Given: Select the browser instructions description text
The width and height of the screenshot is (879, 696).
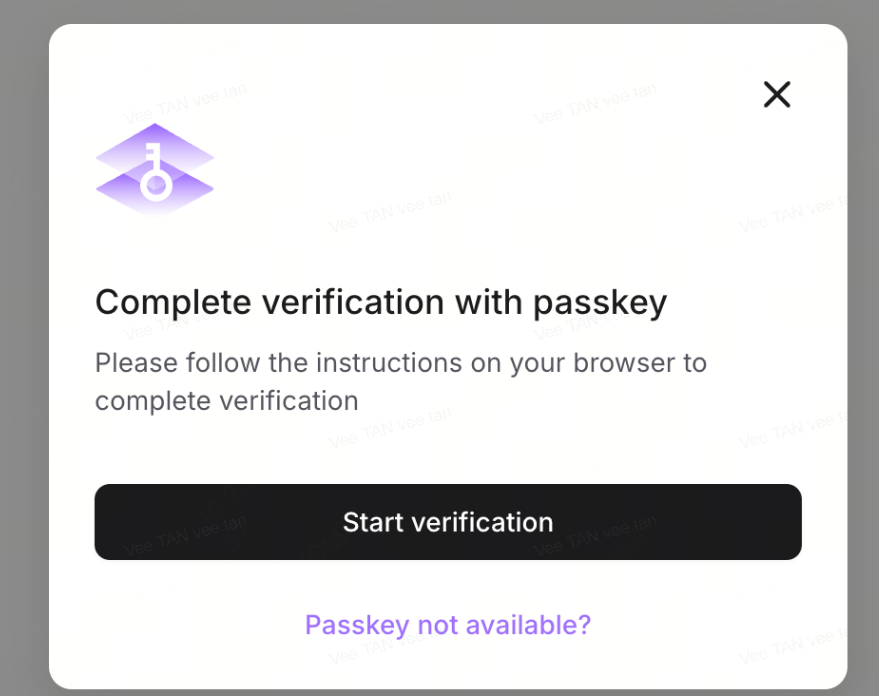Looking at the screenshot, I should click(x=400, y=381).
